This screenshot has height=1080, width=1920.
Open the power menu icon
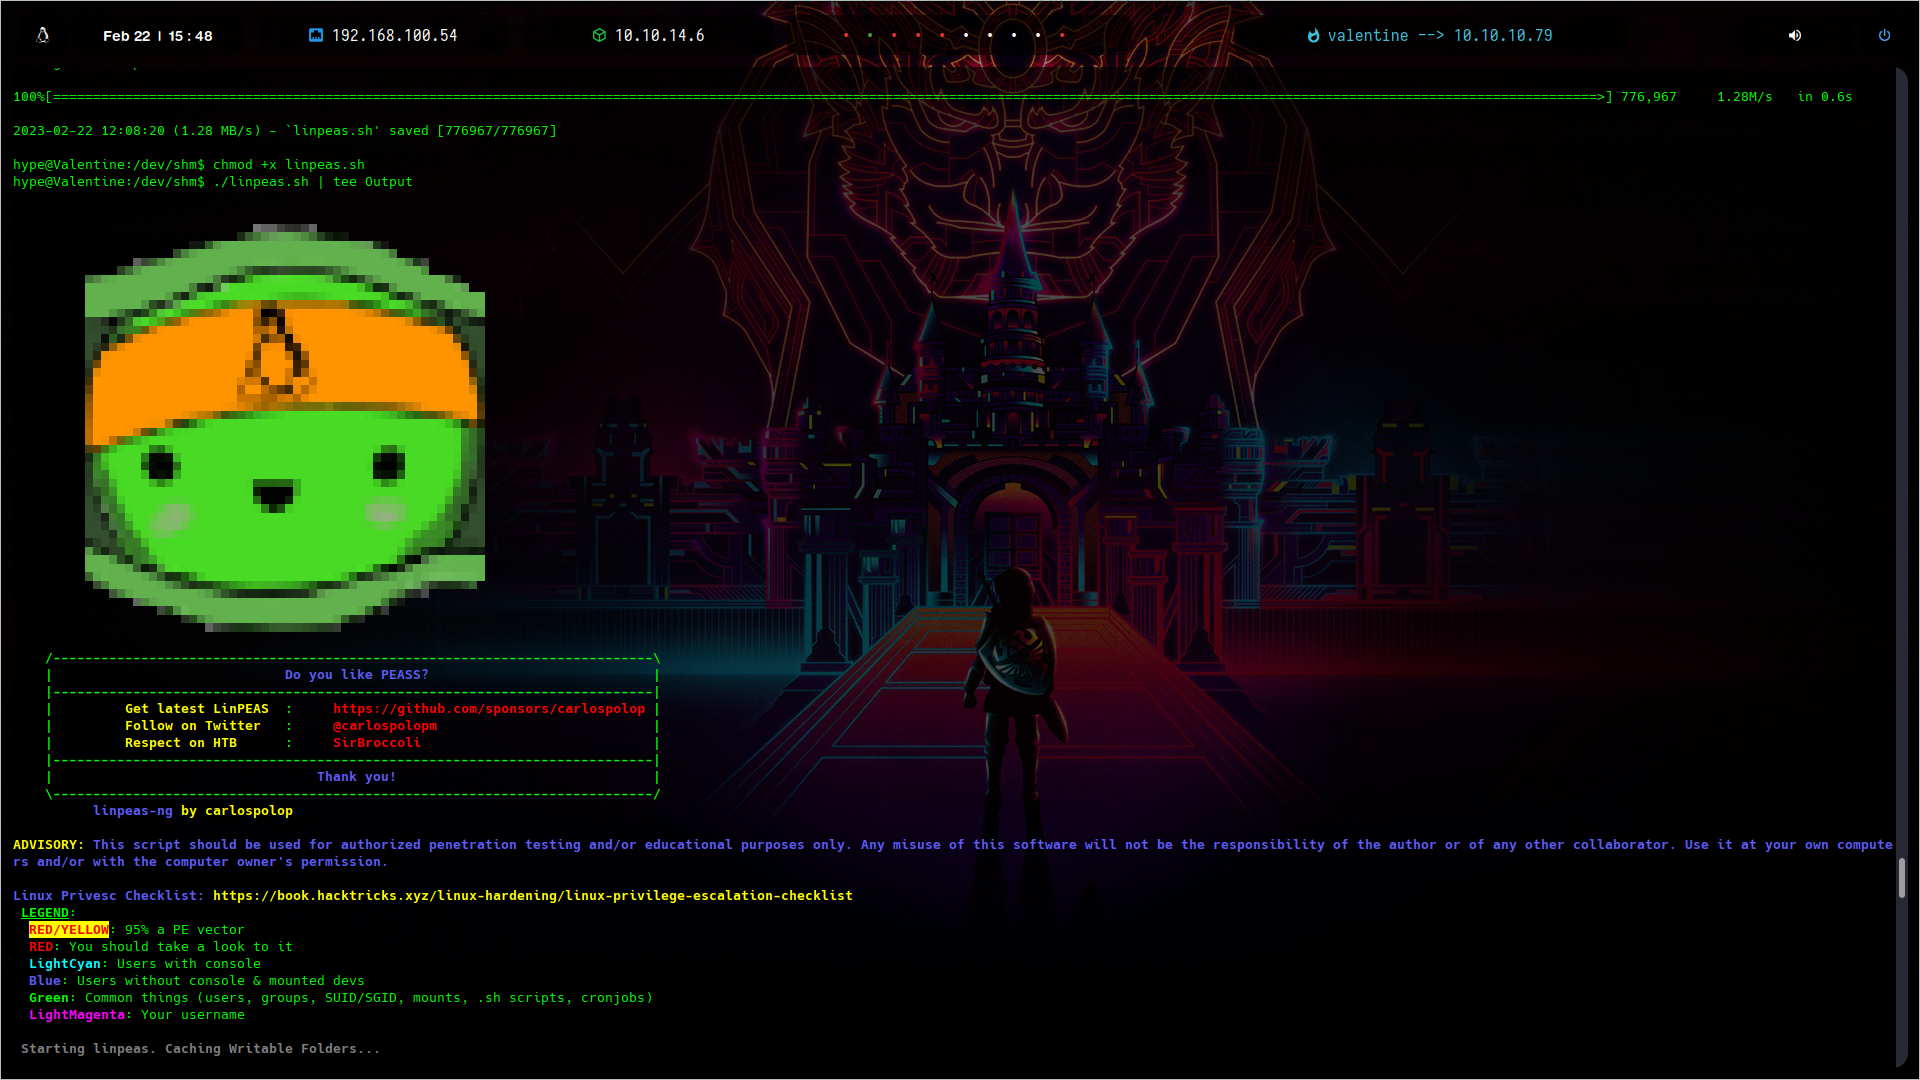pos(1884,35)
